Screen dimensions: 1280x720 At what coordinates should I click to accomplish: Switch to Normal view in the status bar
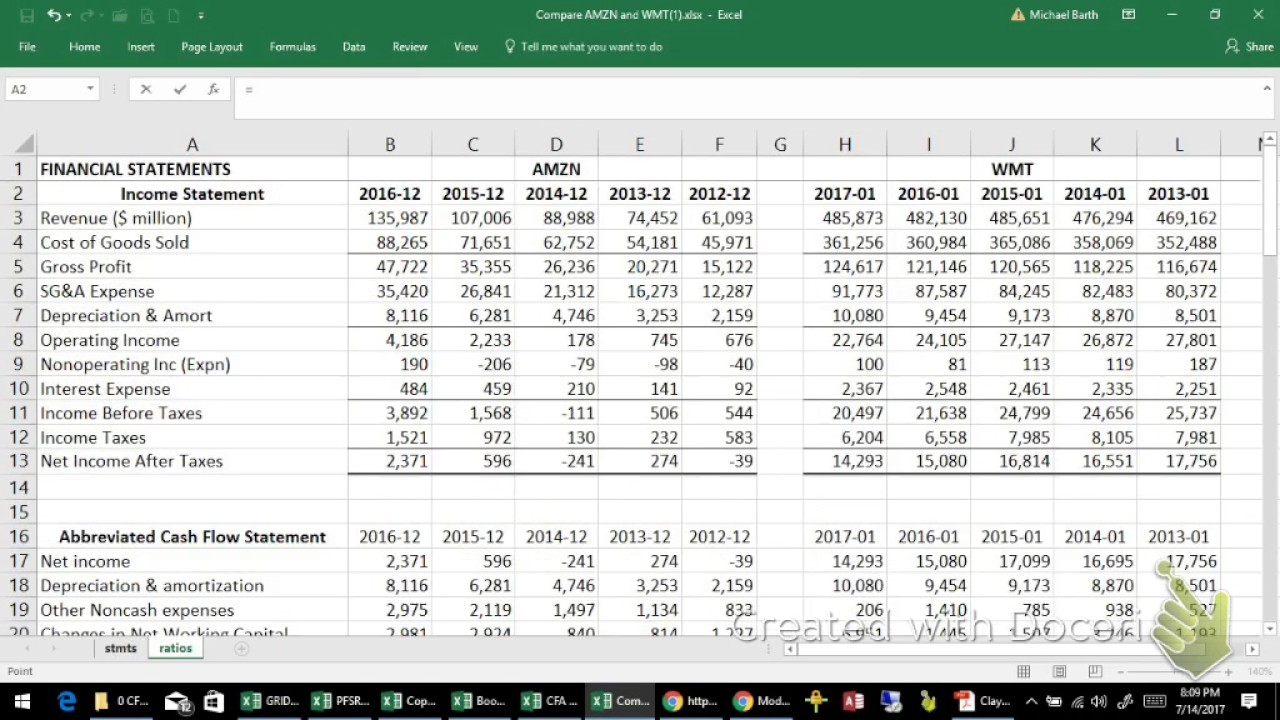pos(1024,671)
